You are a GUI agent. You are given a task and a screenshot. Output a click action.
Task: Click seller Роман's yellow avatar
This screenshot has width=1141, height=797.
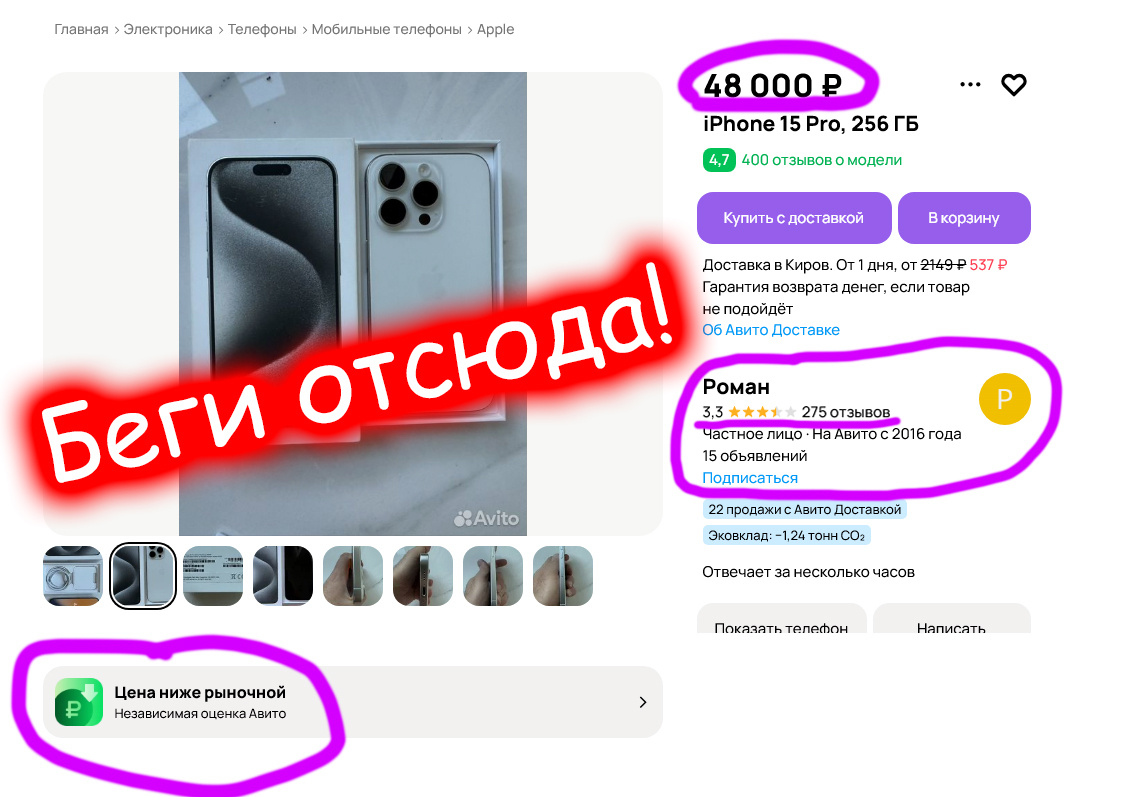pos(1004,399)
